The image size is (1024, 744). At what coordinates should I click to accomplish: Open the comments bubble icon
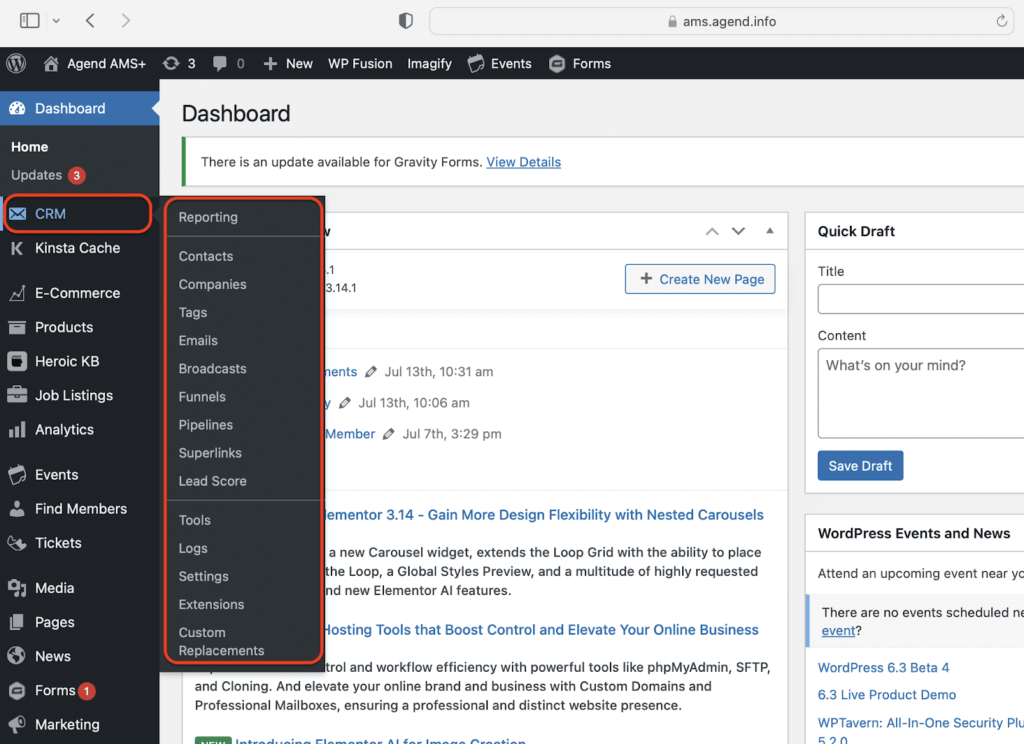220,63
